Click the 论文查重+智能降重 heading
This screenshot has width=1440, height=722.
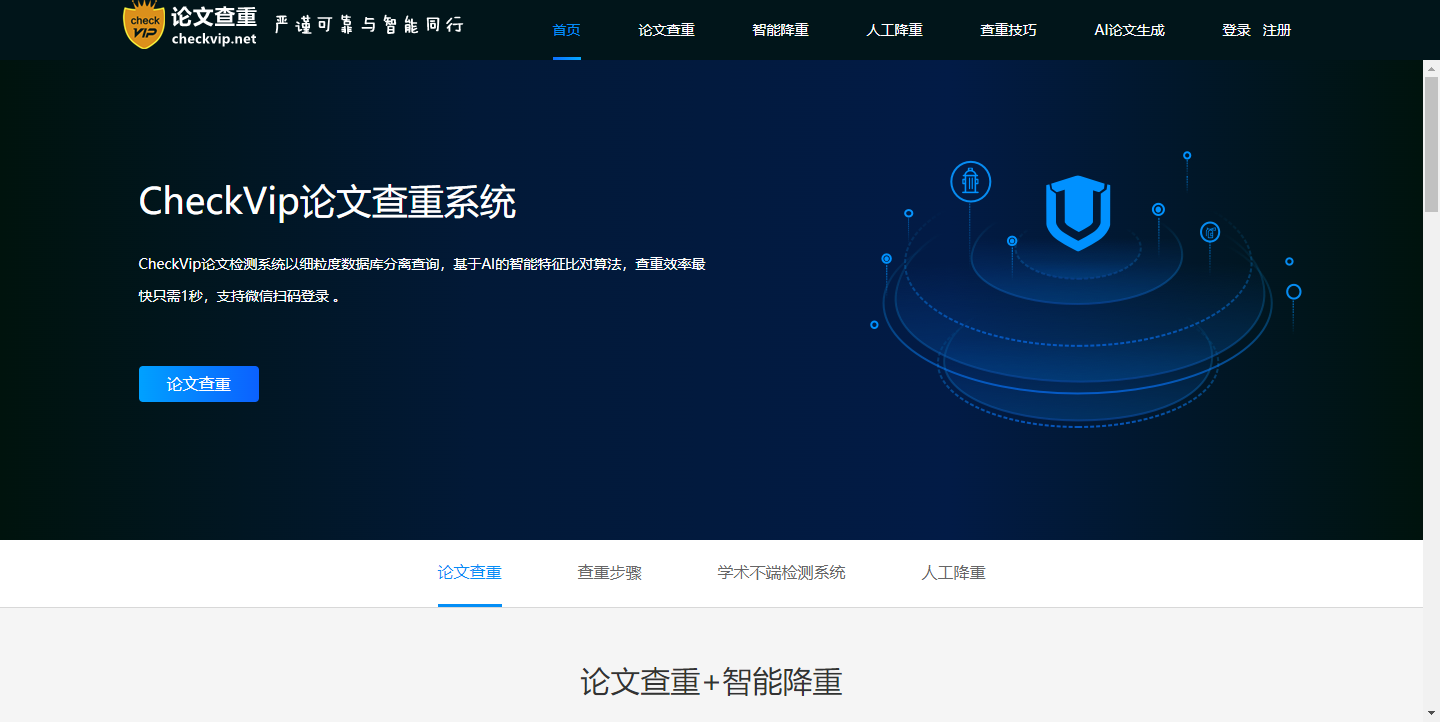coord(711,682)
